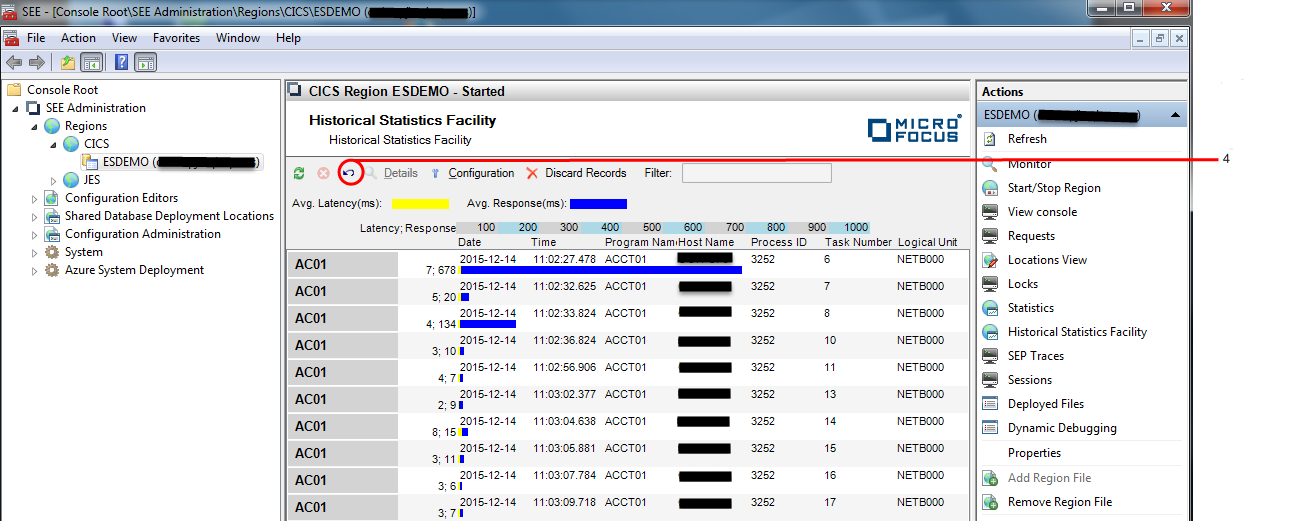Click the Process ID column header

click(778, 242)
